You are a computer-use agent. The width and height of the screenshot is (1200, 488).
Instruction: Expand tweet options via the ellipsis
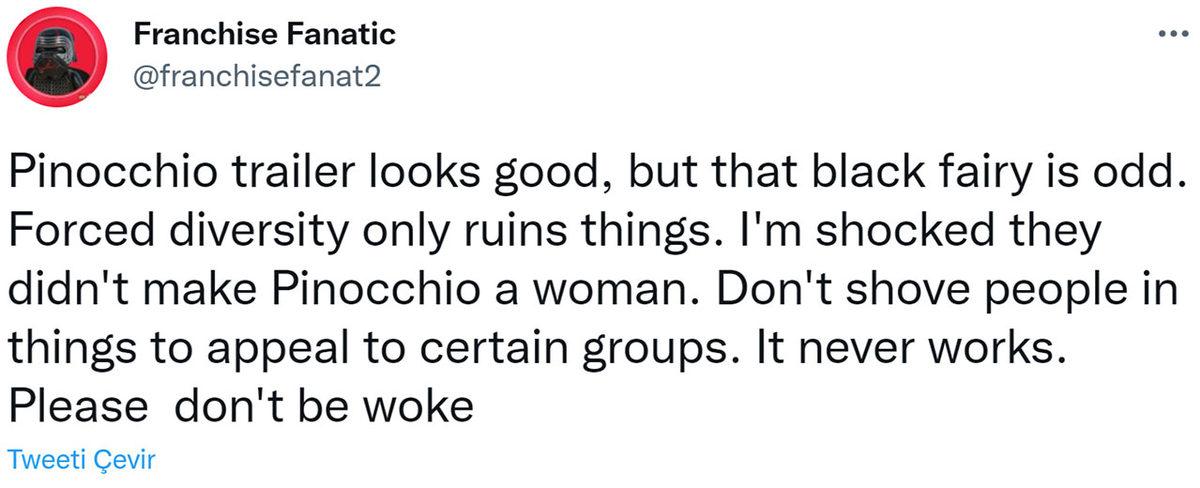(1167, 34)
